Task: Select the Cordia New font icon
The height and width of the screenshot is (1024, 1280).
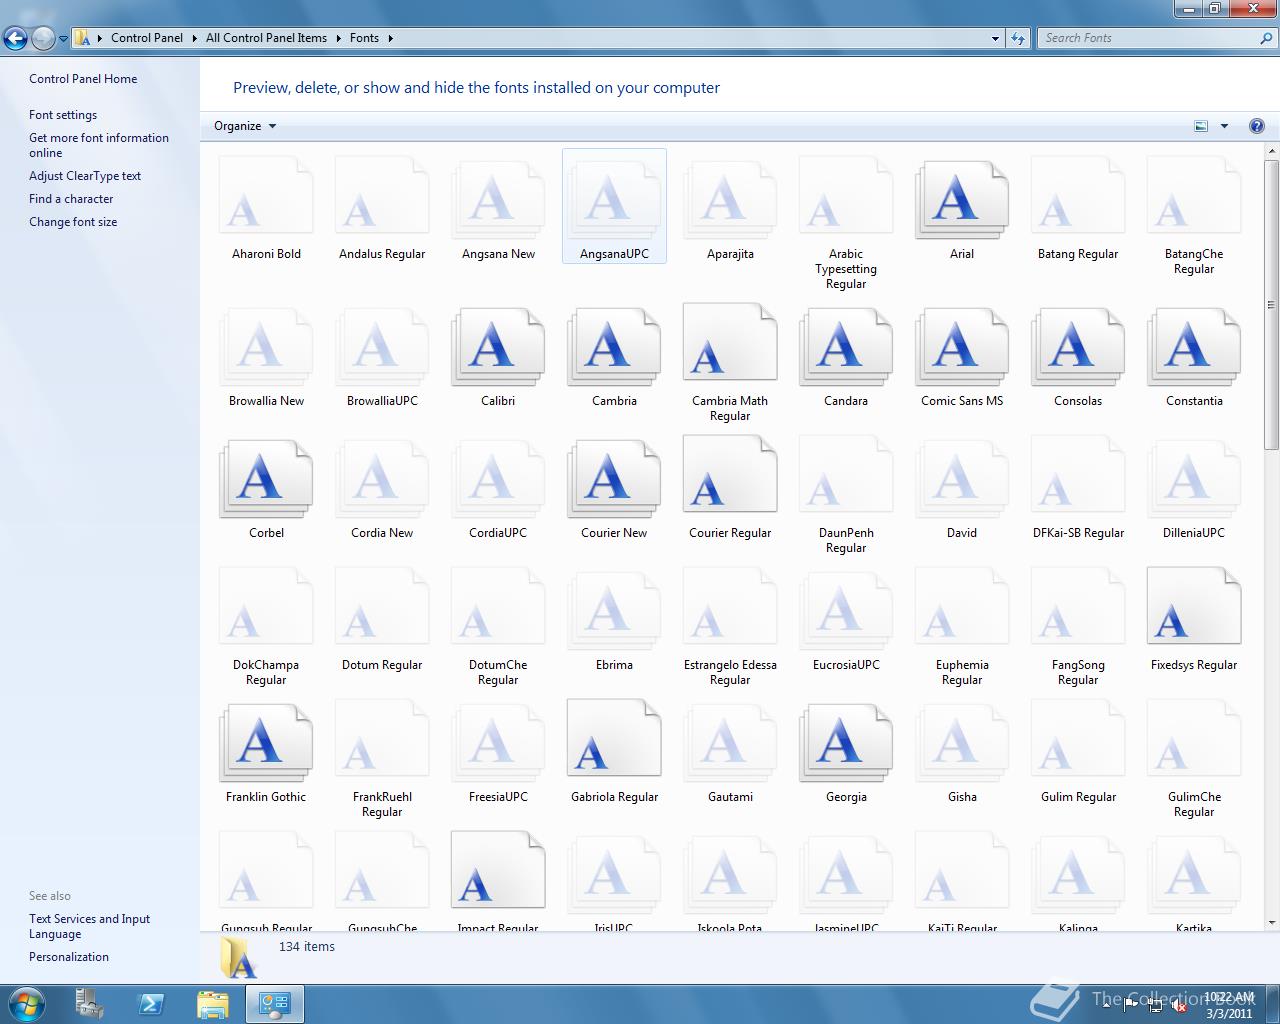Action: [381, 477]
